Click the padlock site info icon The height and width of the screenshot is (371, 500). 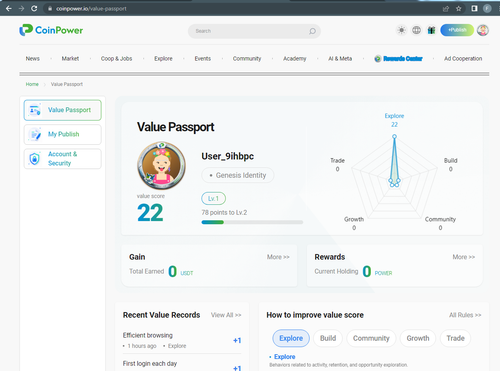click(x=50, y=9)
